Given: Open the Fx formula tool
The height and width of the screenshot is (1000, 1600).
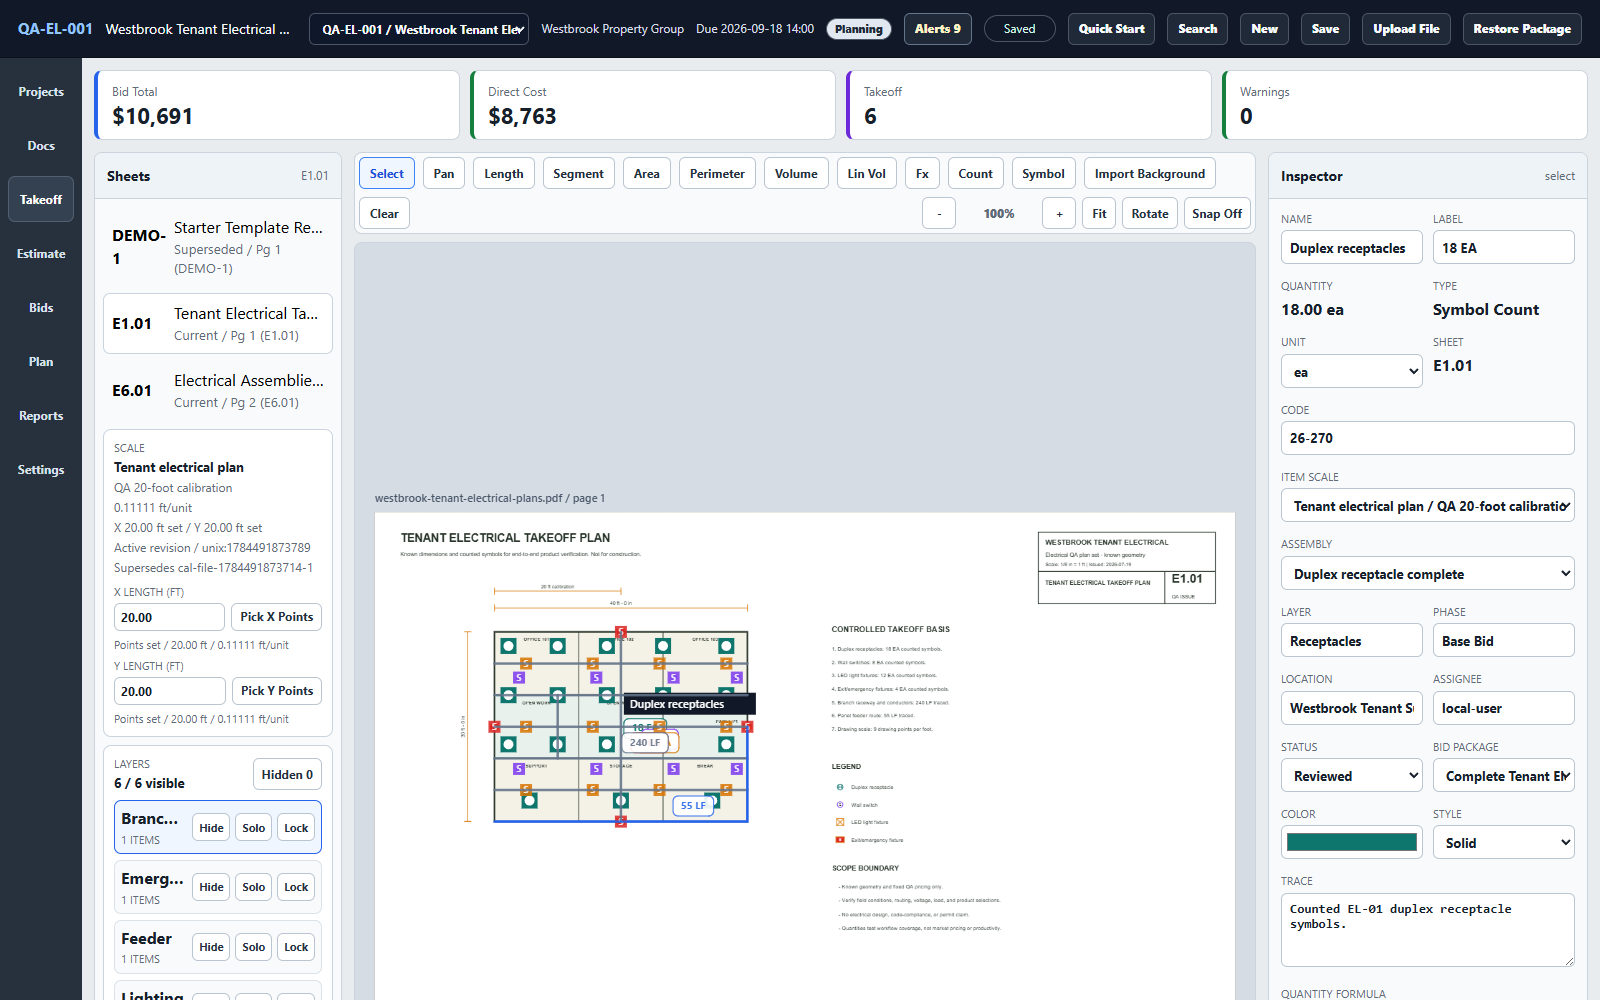Looking at the screenshot, I should 922,174.
